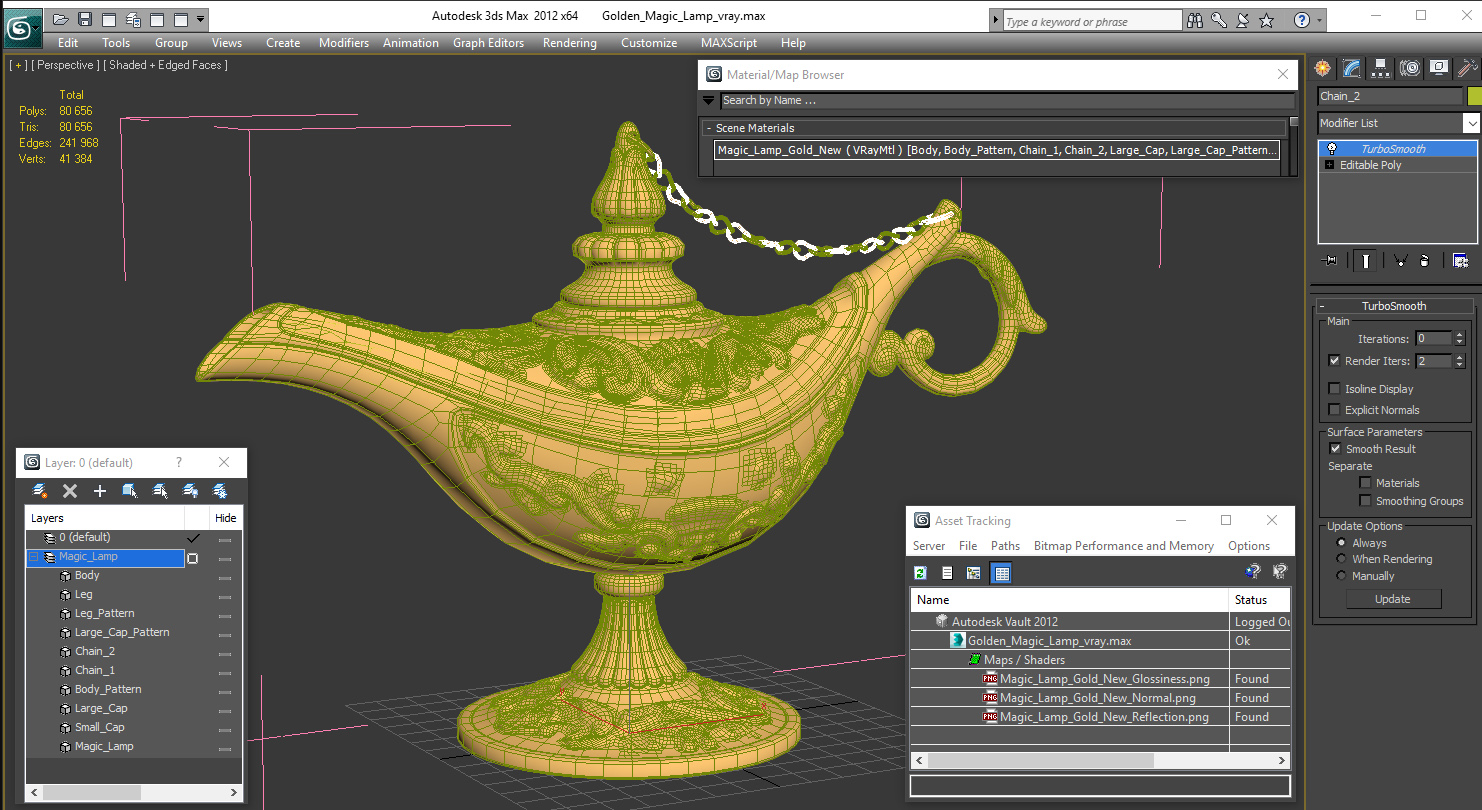Open Bitmap Performance and Memory menu
Image resolution: width=1482 pixels, height=810 pixels.
point(1124,546)
